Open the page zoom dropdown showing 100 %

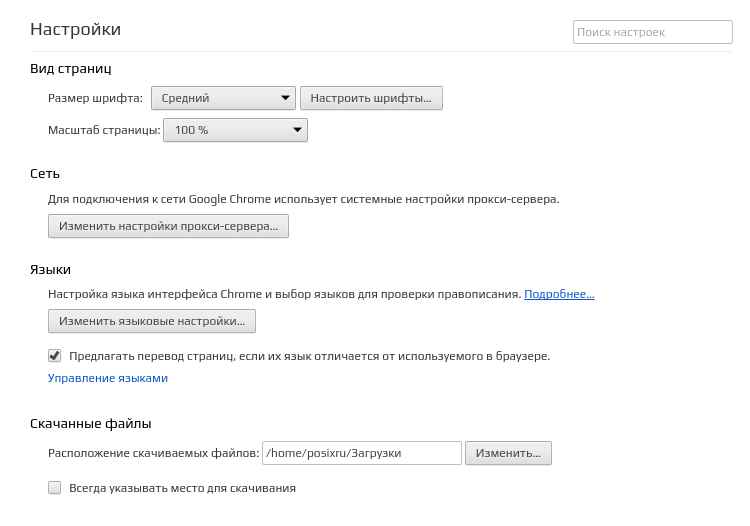(235, 130)
